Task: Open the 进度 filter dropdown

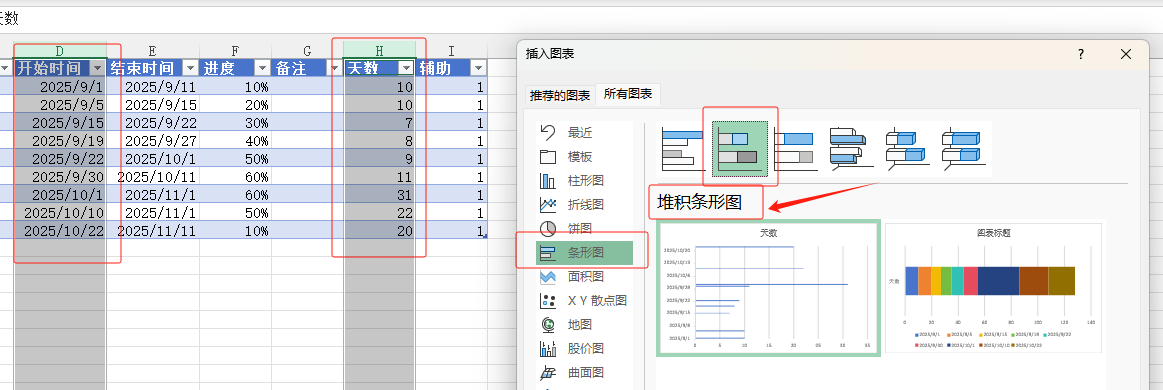Action: coord(262,68)
